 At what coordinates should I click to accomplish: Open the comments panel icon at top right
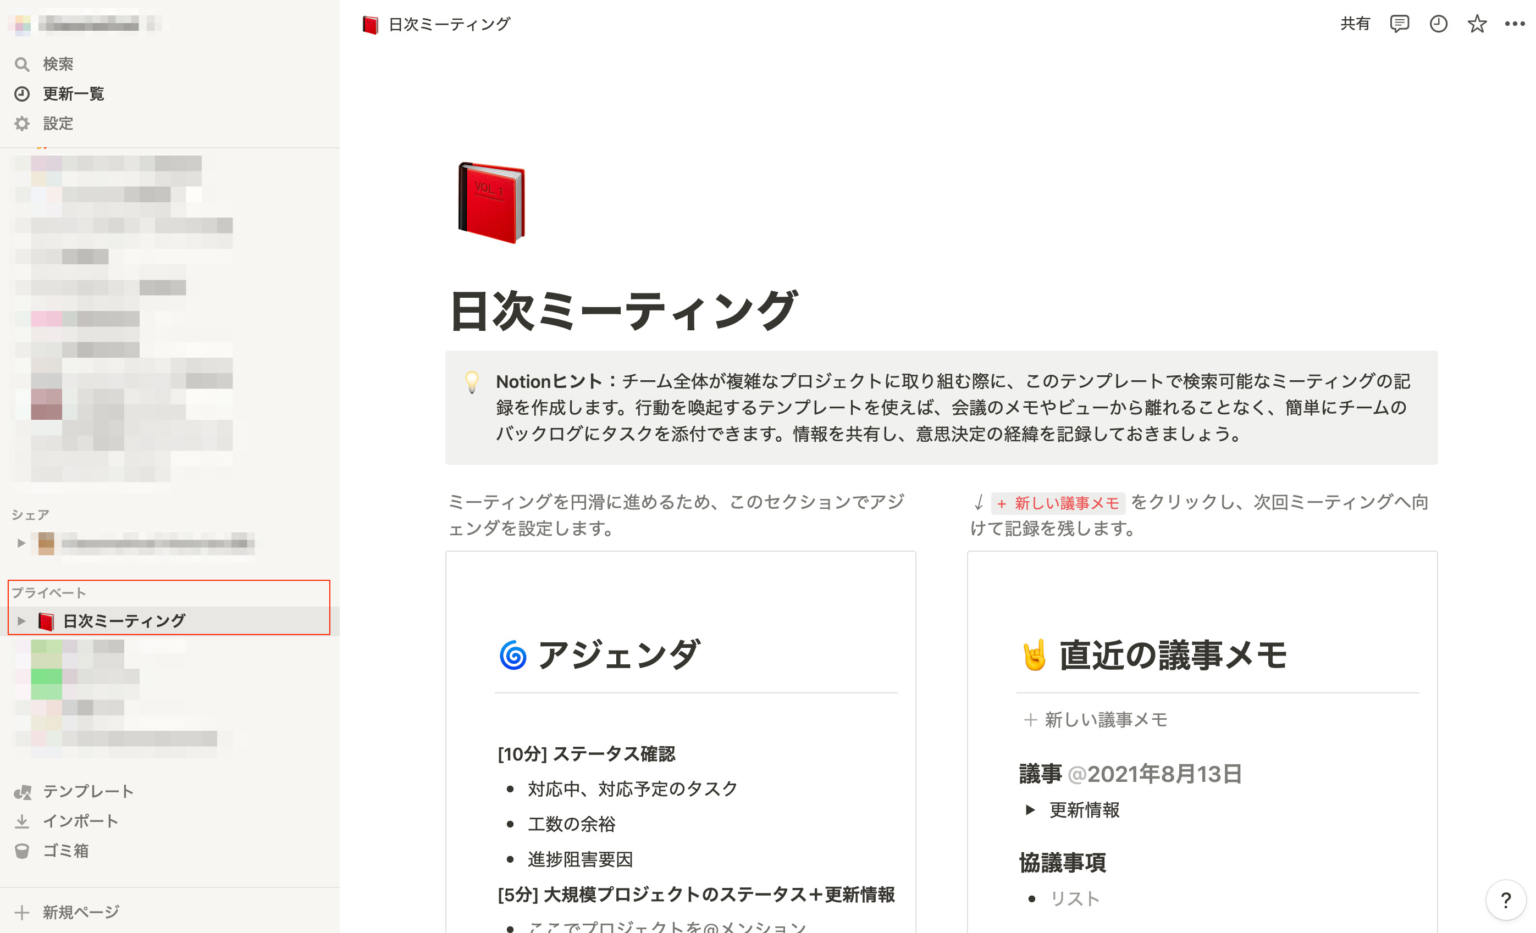point(1399,23)
